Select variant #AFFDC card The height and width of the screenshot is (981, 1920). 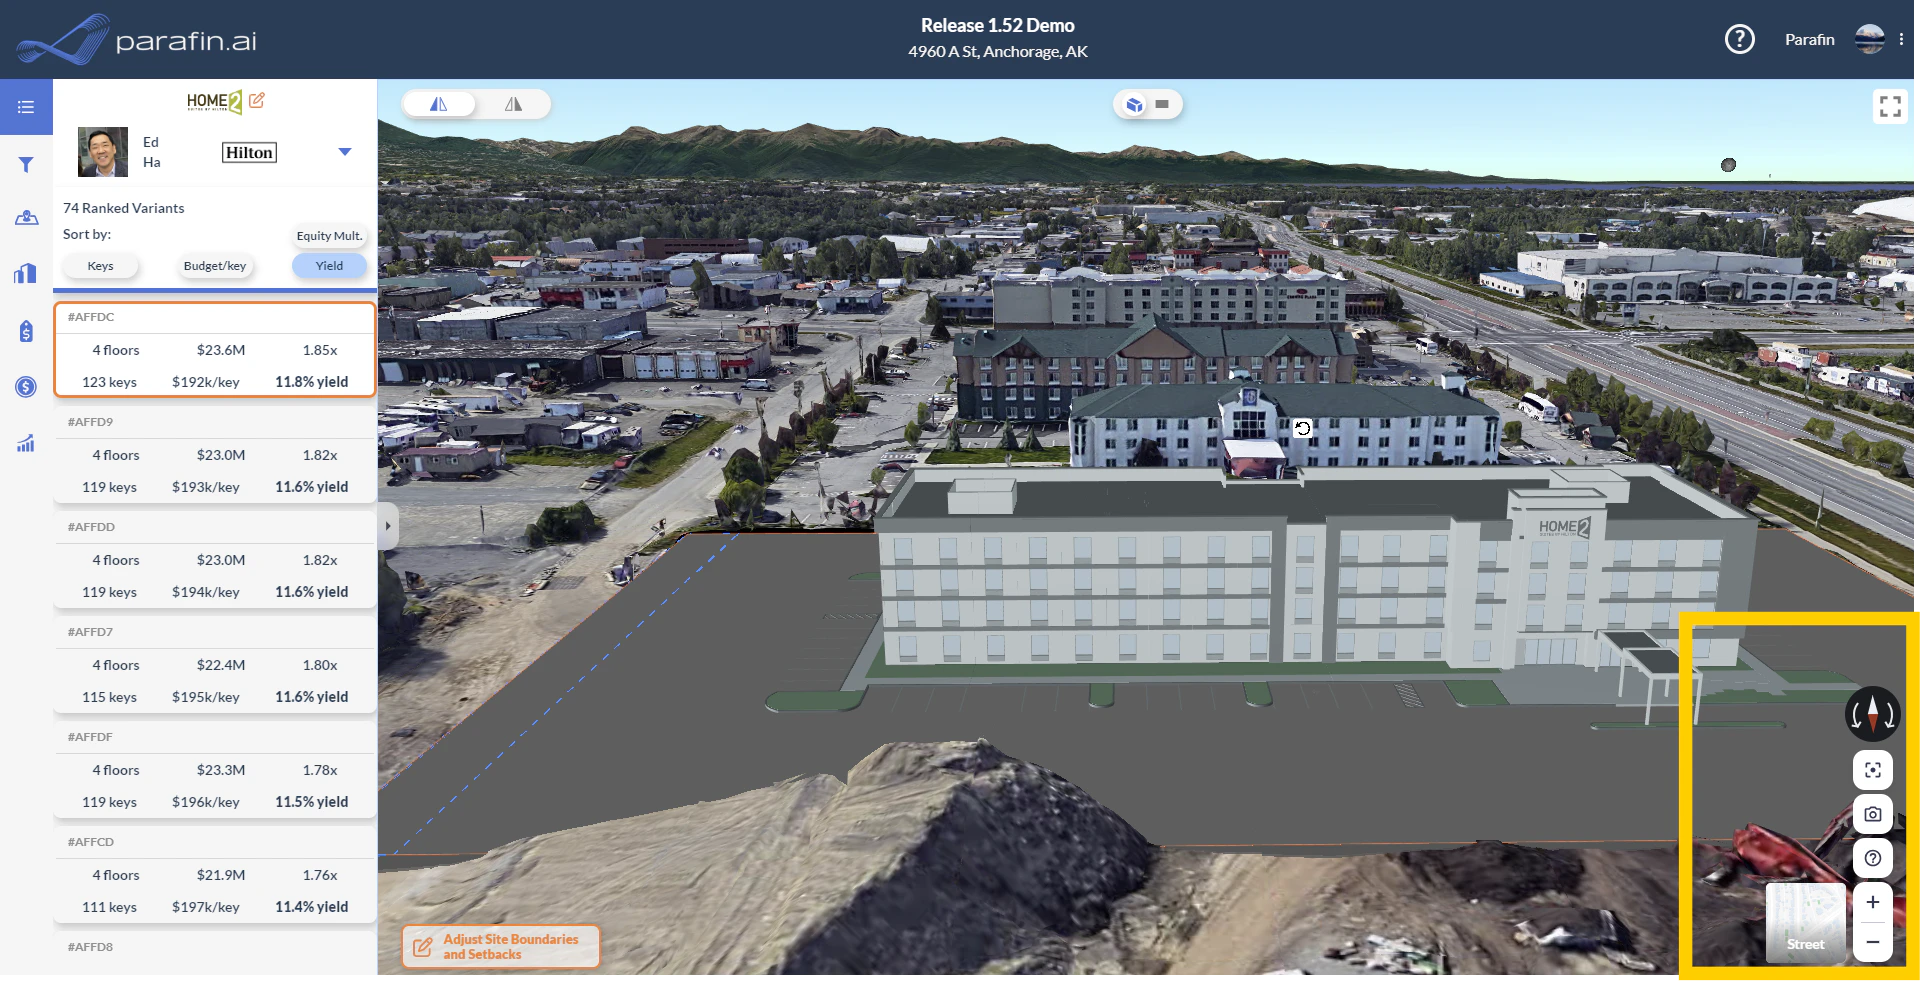(215, 350)
